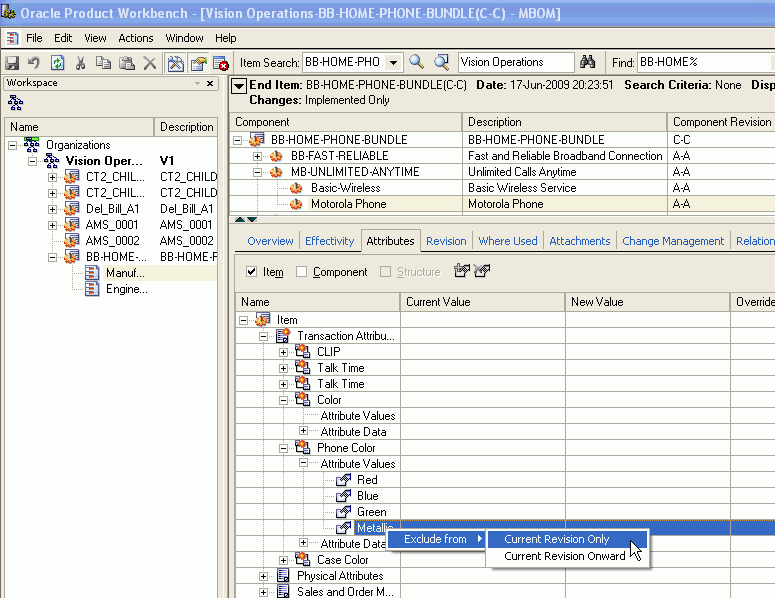This screenshot has width=775, height=598.
Task: Switch to the Effectivity tab
Action: 330,241
